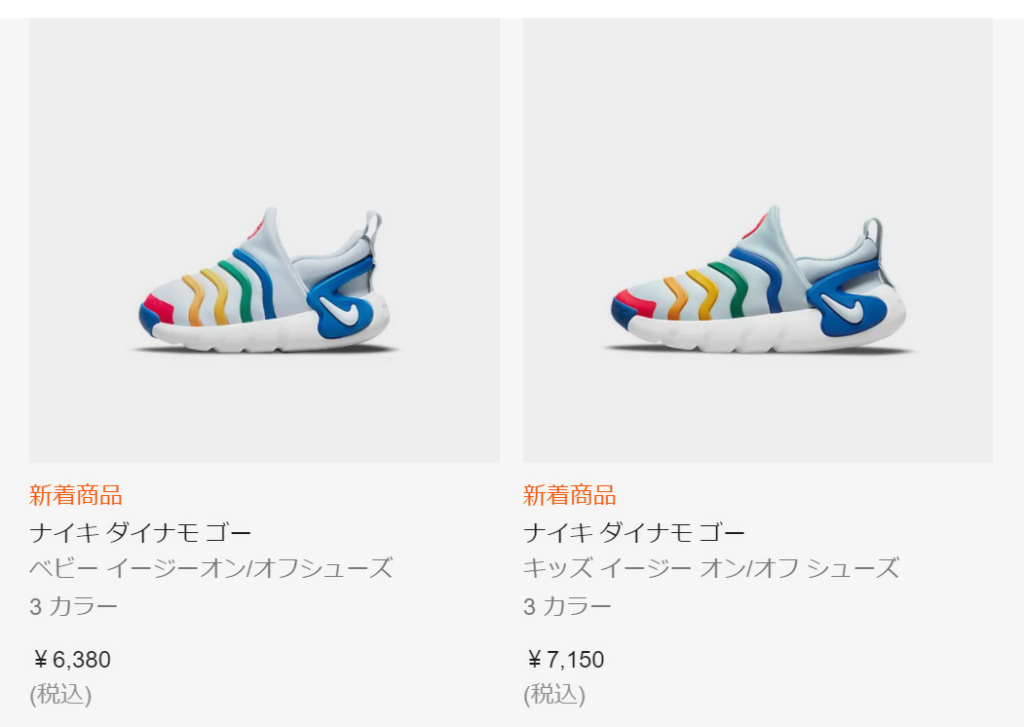Show the 3 カラー options for the kids shoe
This screenshot has height=727, width=1024.
[x=568, y=606]
